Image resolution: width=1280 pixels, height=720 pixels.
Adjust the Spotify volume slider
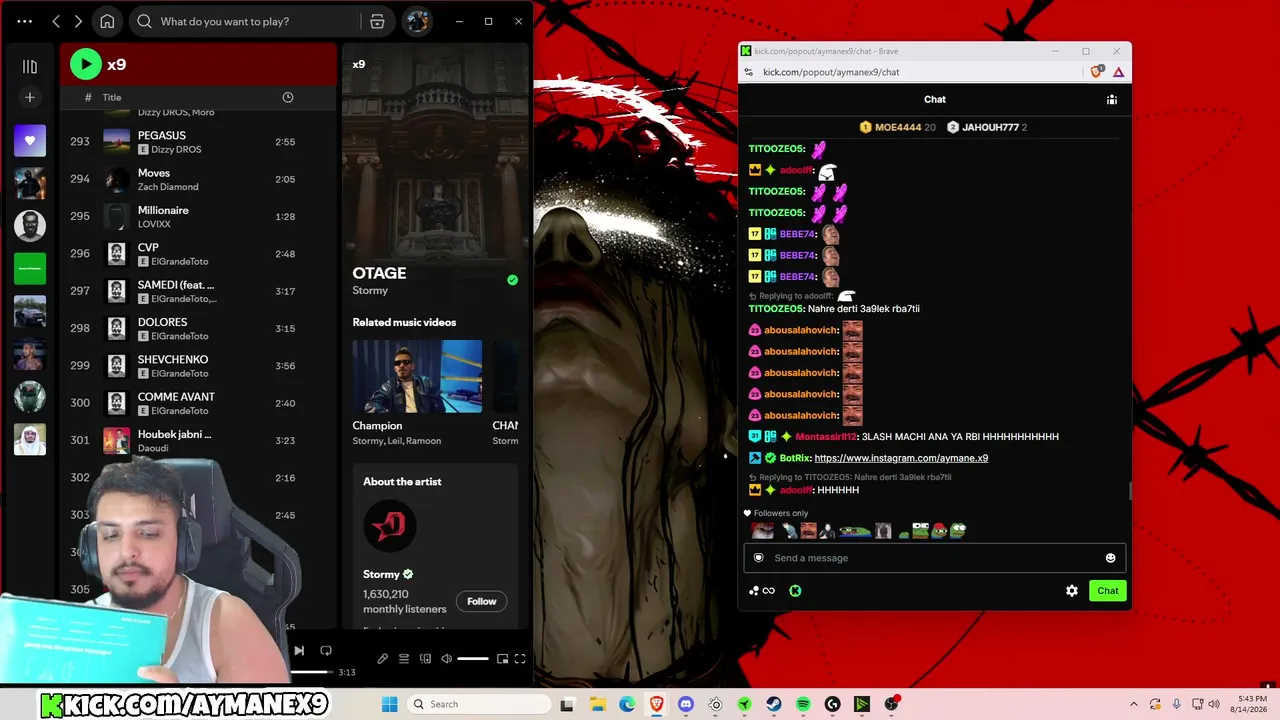click(473, 659)
